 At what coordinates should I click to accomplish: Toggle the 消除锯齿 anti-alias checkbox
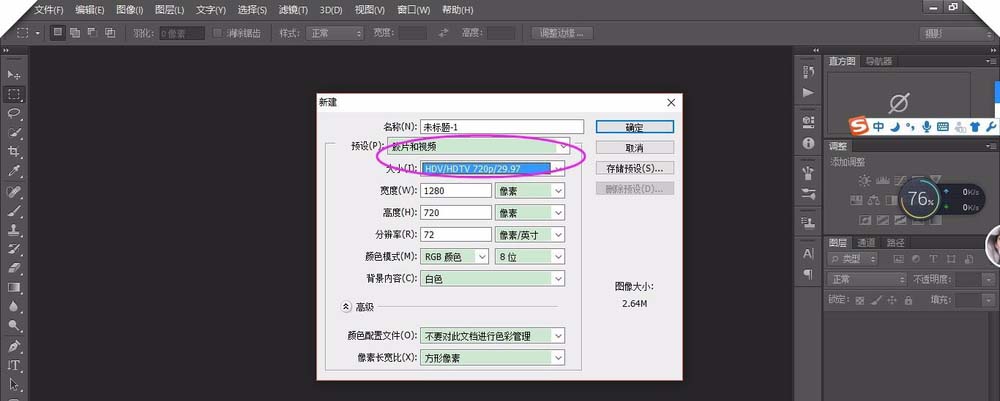coord(218,33)
